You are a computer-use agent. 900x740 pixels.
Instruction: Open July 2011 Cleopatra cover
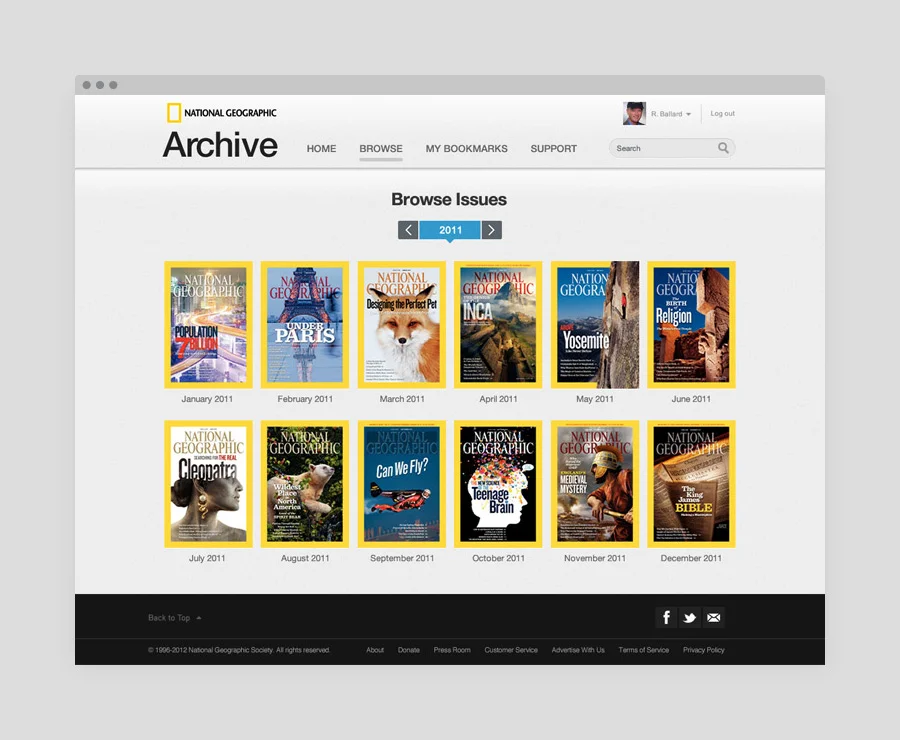click(x=208, y=484)
